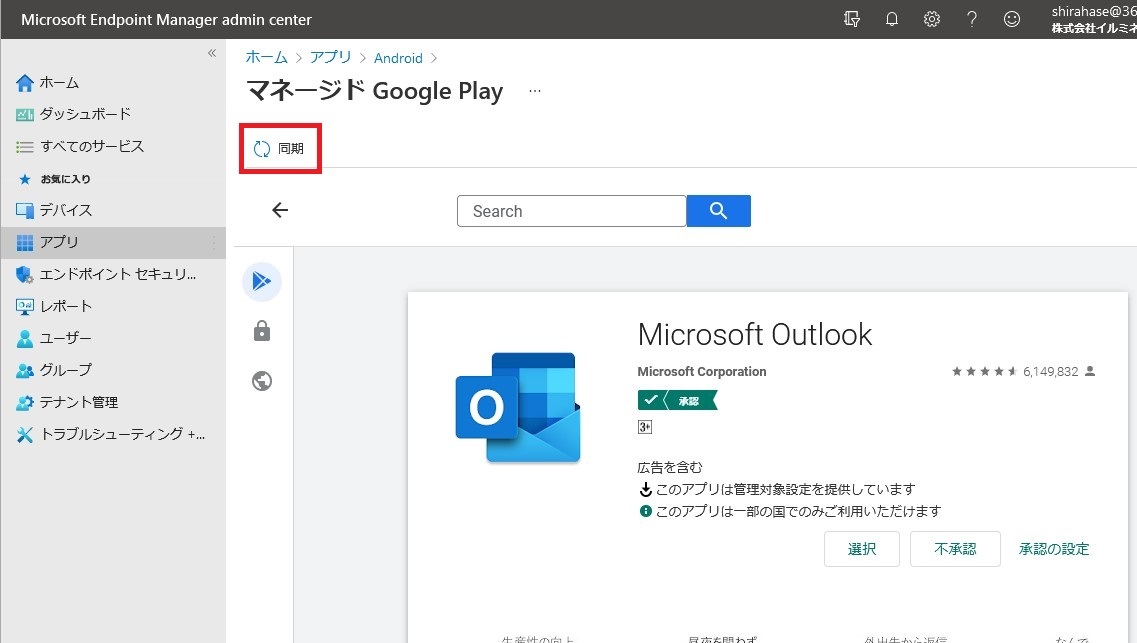Send feedback with the smiley icon
This screenshot has width=1137, height=643.
(x=1012, y=20)
